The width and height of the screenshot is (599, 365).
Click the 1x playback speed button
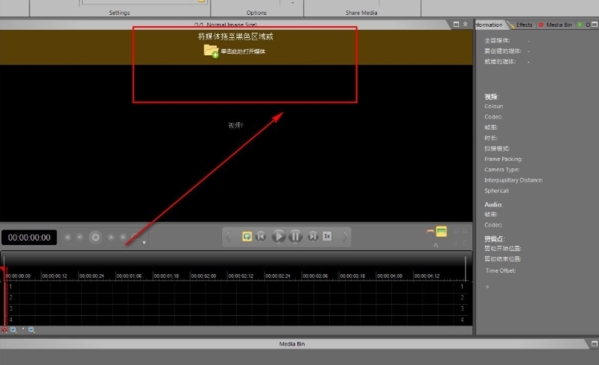[327, 237]
